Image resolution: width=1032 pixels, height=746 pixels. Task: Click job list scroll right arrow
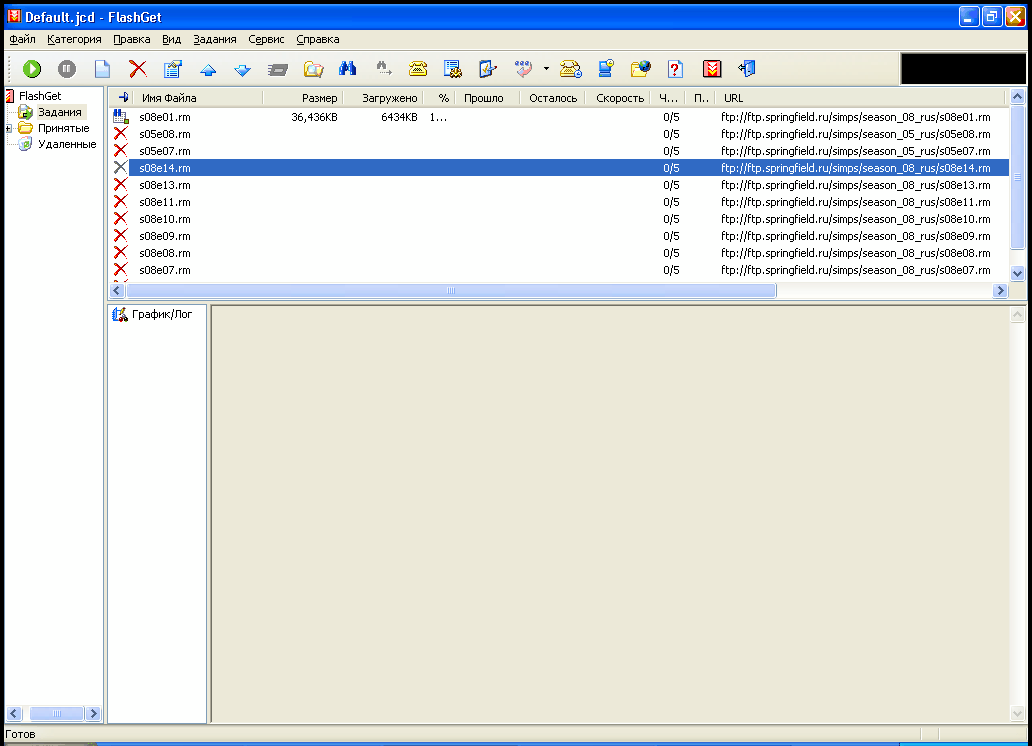click(1000, 290)
